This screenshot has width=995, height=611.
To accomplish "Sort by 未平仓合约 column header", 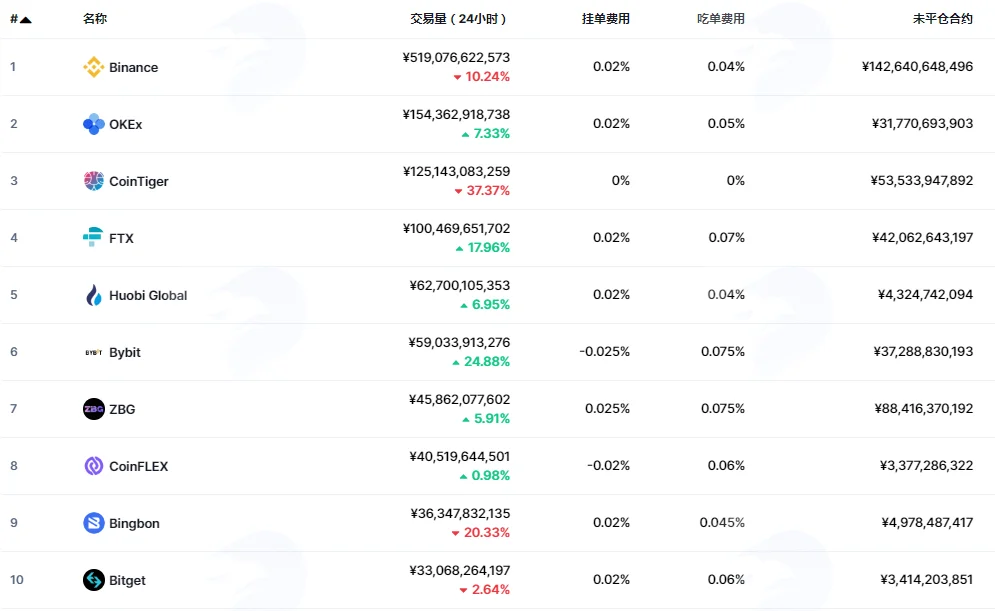I will [942, 19].
